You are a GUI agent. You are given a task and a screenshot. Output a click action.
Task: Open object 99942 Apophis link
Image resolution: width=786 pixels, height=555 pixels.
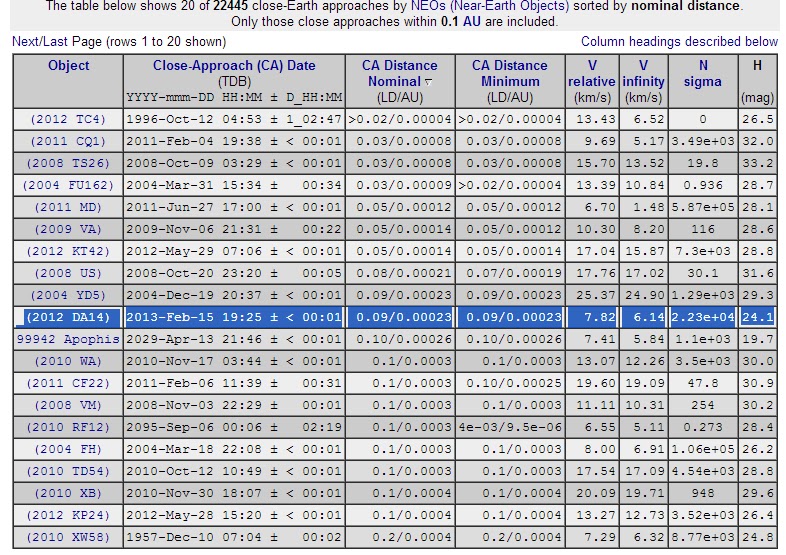tap(68, 339)
